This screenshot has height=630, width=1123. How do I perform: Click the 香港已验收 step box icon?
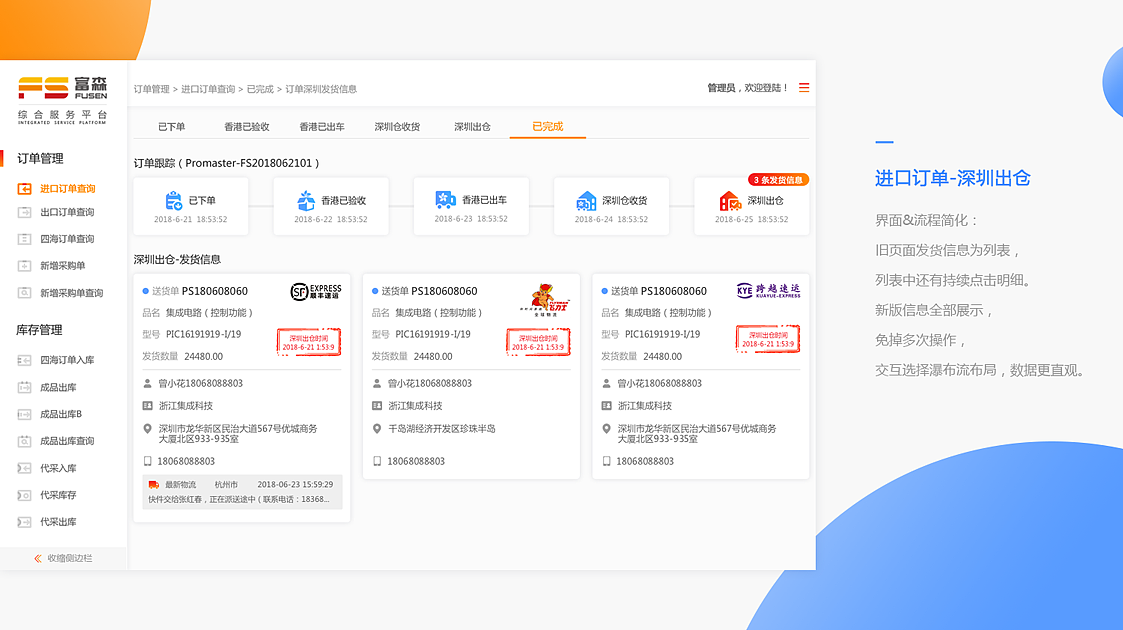tap(306, 200)
